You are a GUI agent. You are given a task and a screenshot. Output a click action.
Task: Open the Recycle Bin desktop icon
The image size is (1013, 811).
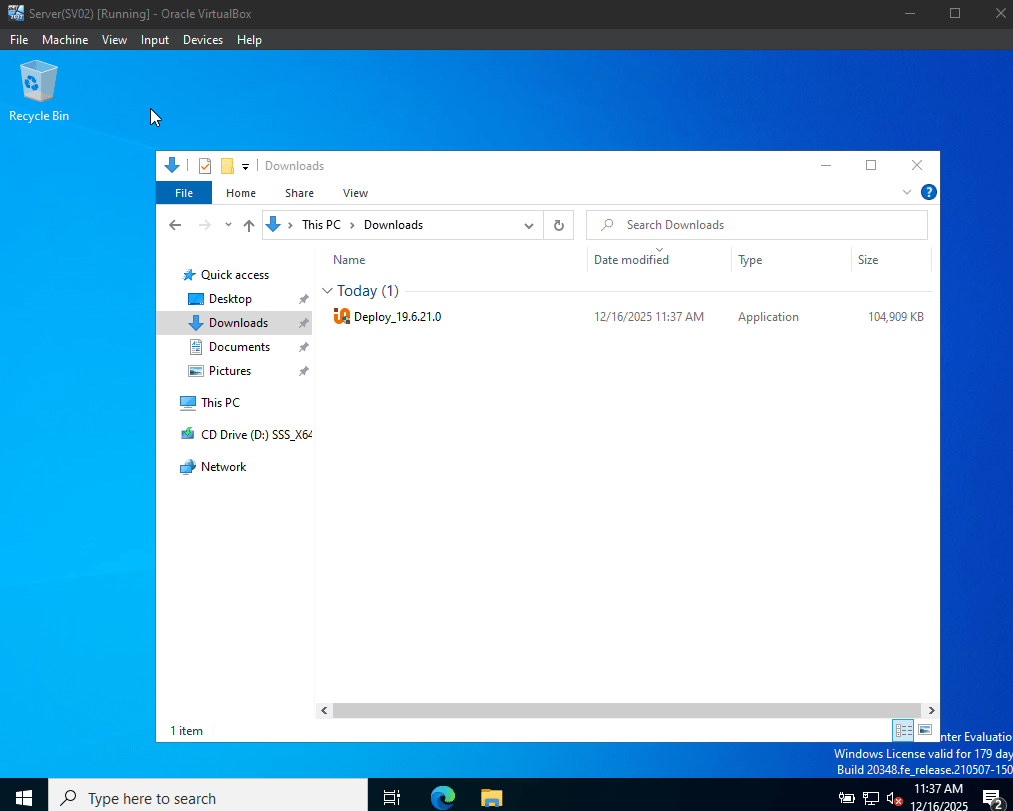39,90
